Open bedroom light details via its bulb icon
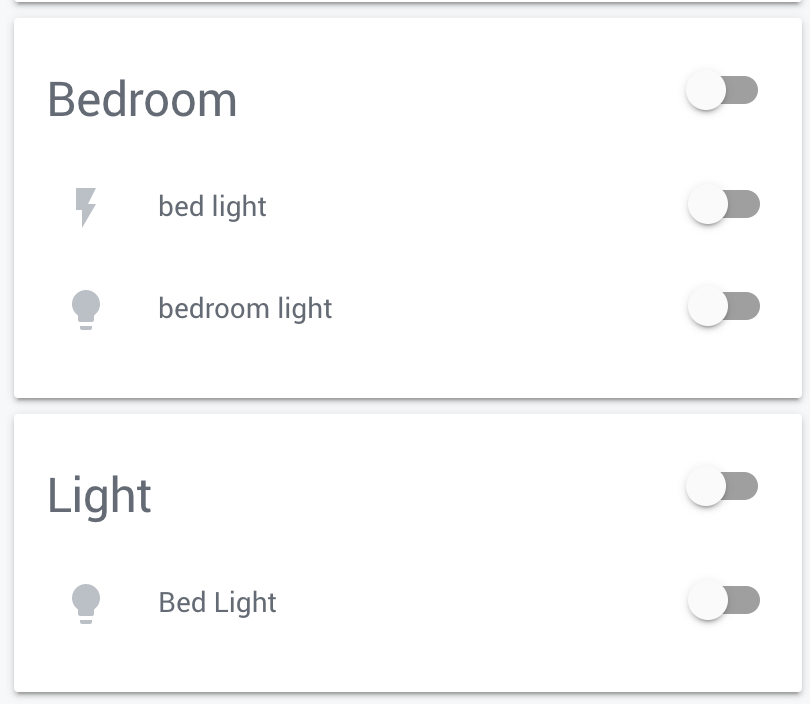The image size is (810, 704). pos(86,308)
